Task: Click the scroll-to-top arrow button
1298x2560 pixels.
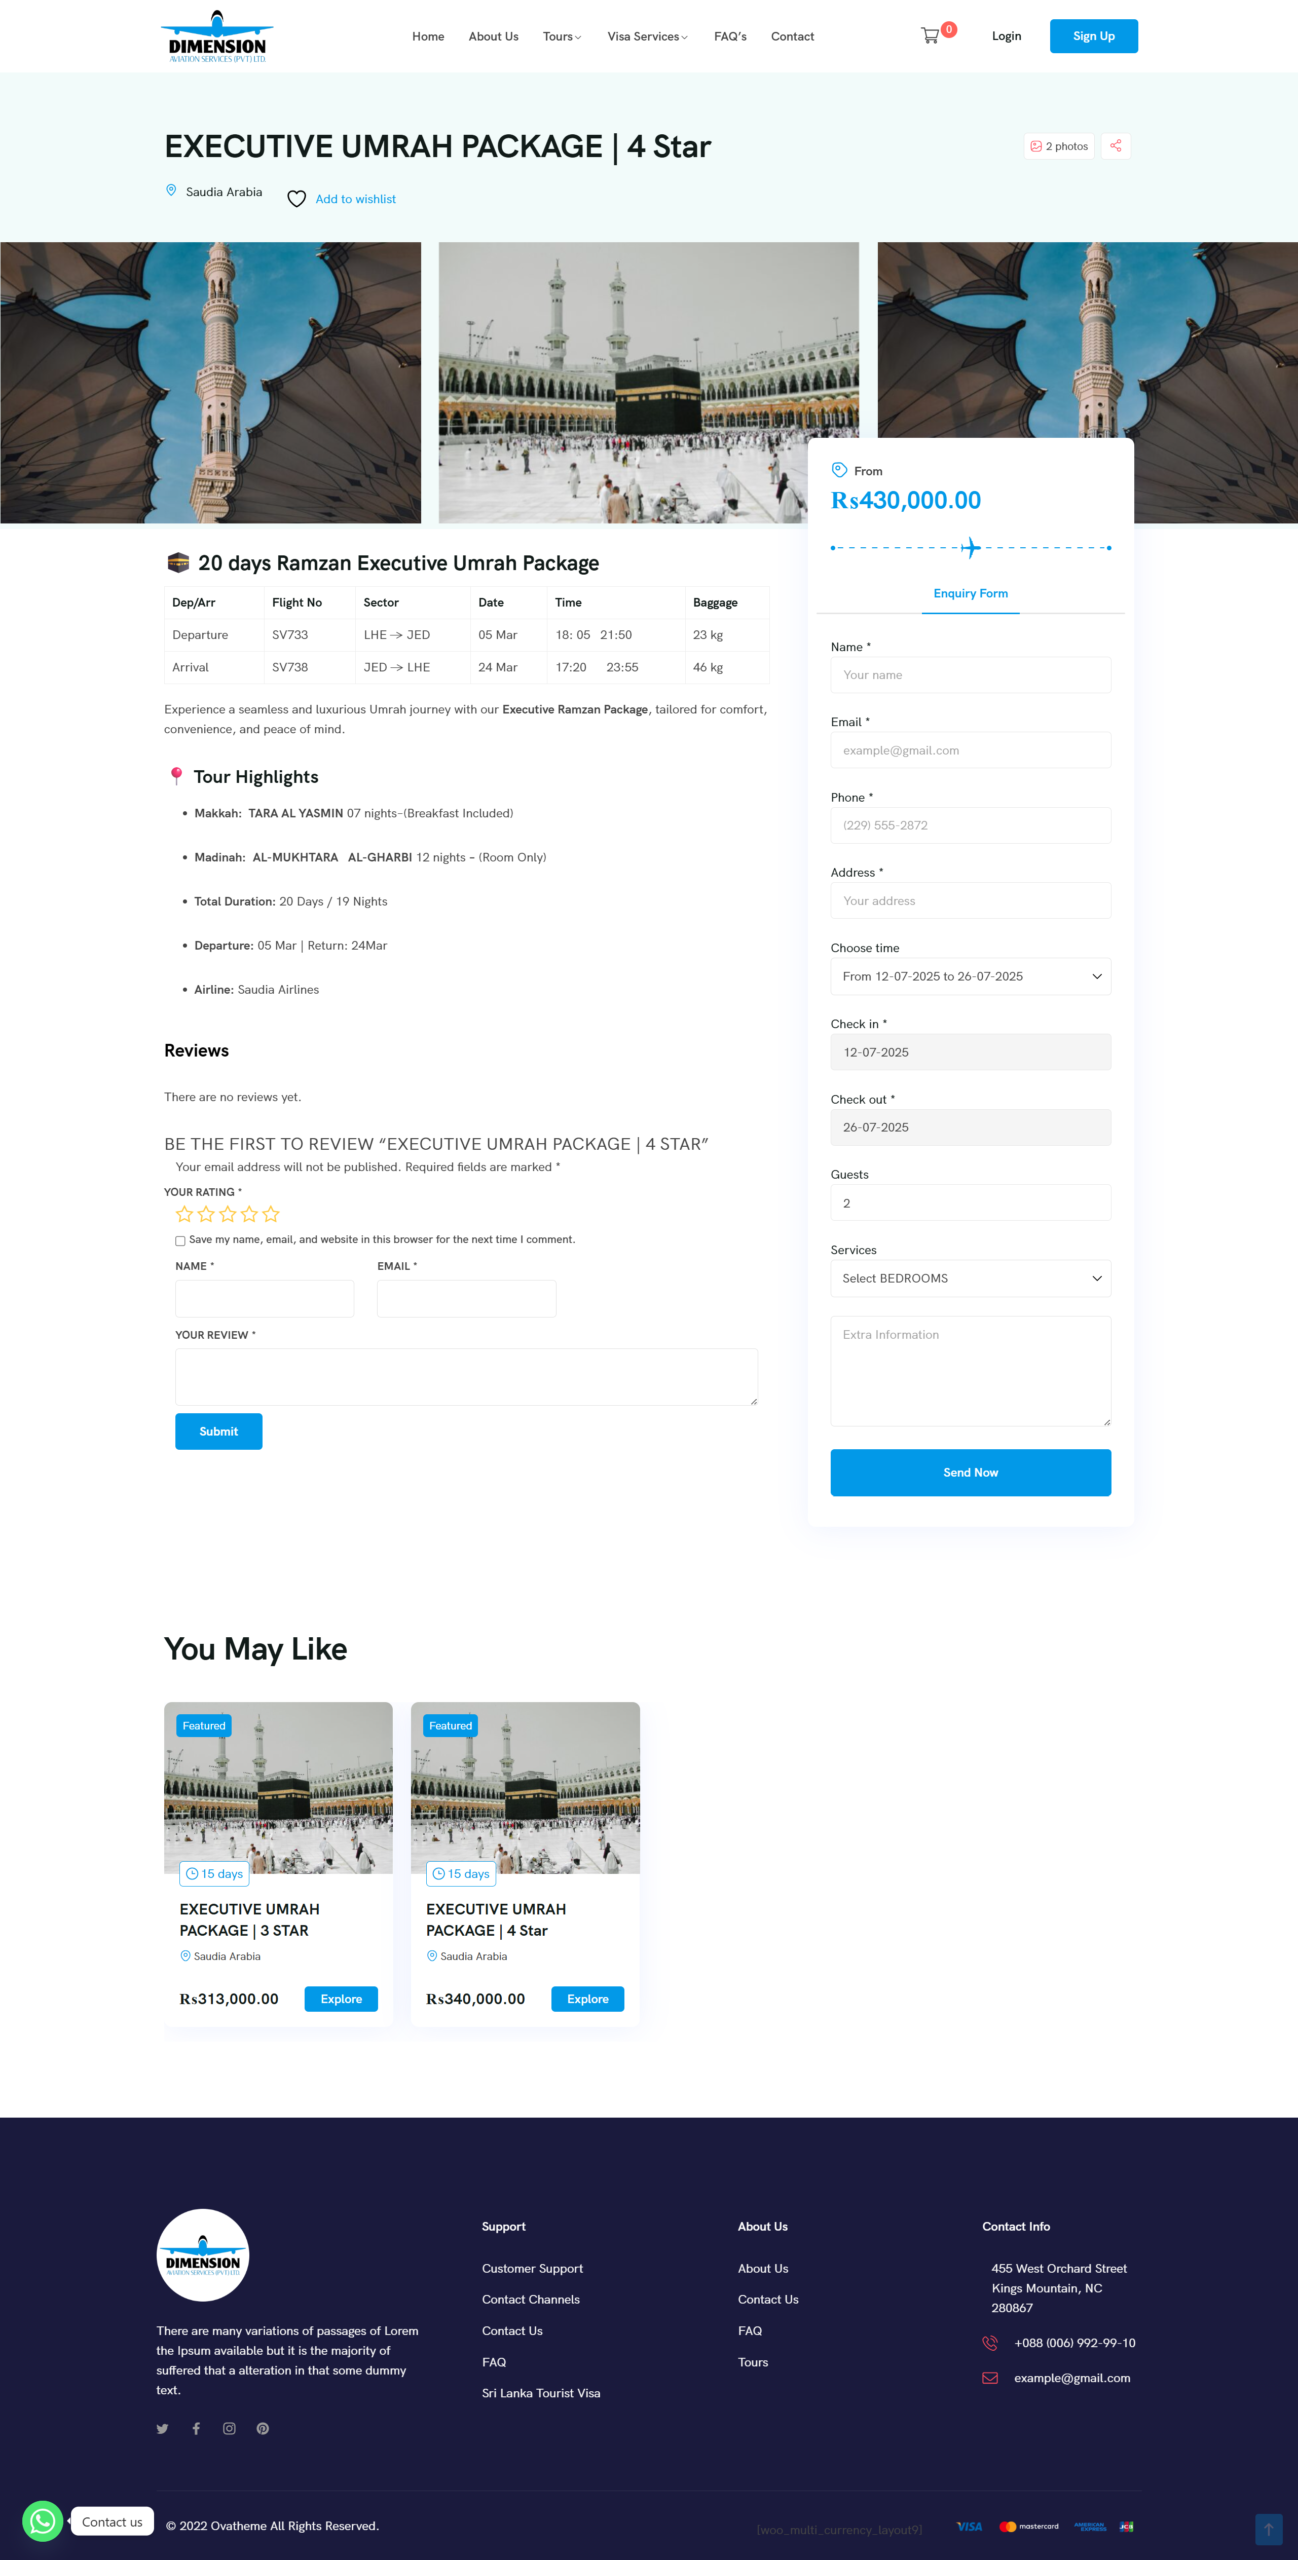Action: pos(1268,2529)
